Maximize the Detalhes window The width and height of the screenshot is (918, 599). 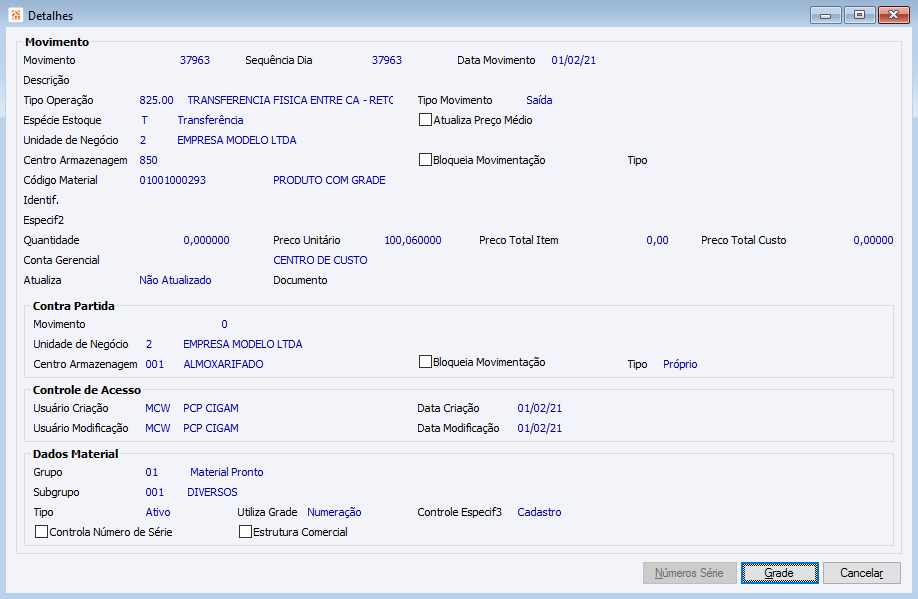859,15
